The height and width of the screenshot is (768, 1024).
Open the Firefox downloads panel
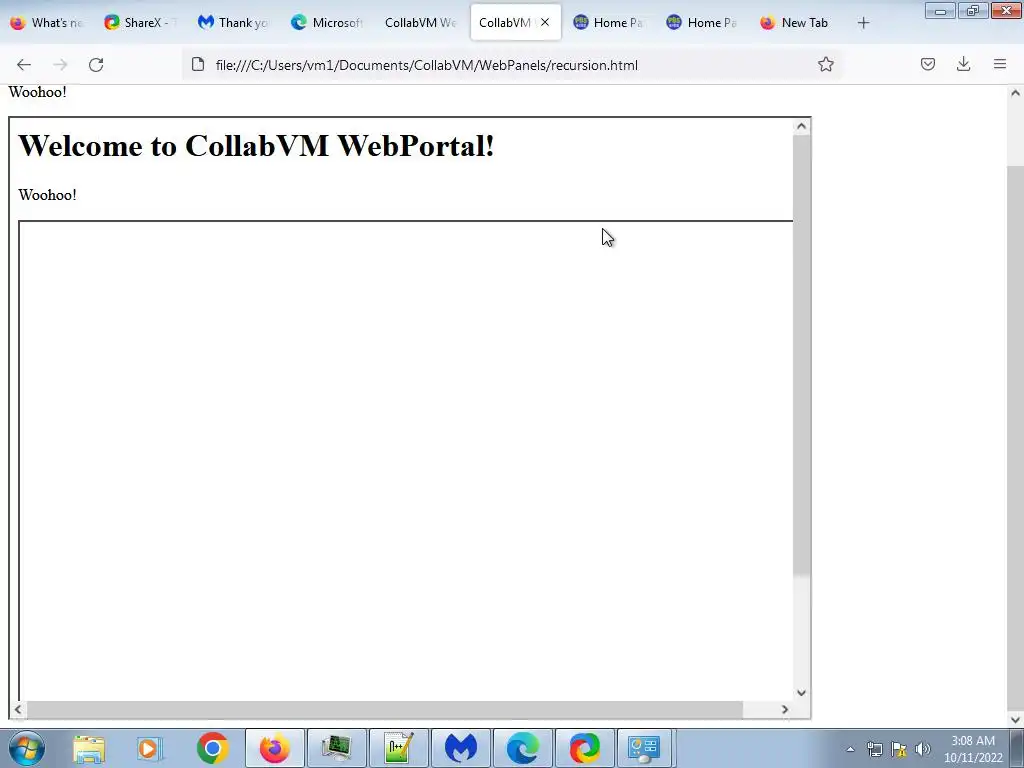[963, 64]
